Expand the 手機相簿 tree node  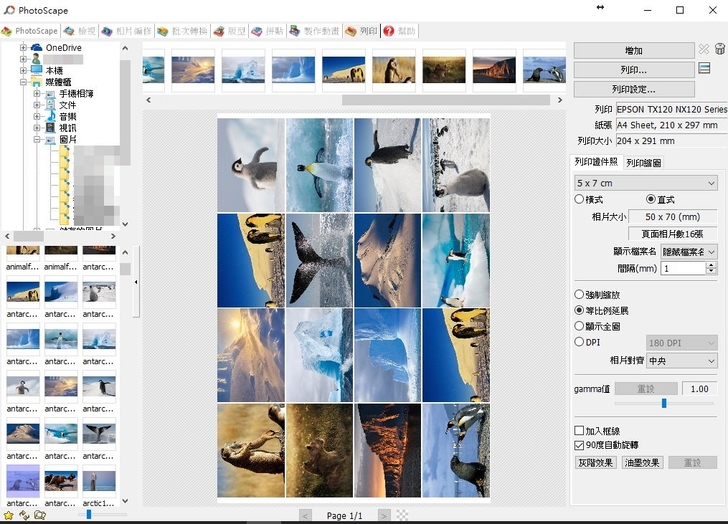click(x=37, y=93)
